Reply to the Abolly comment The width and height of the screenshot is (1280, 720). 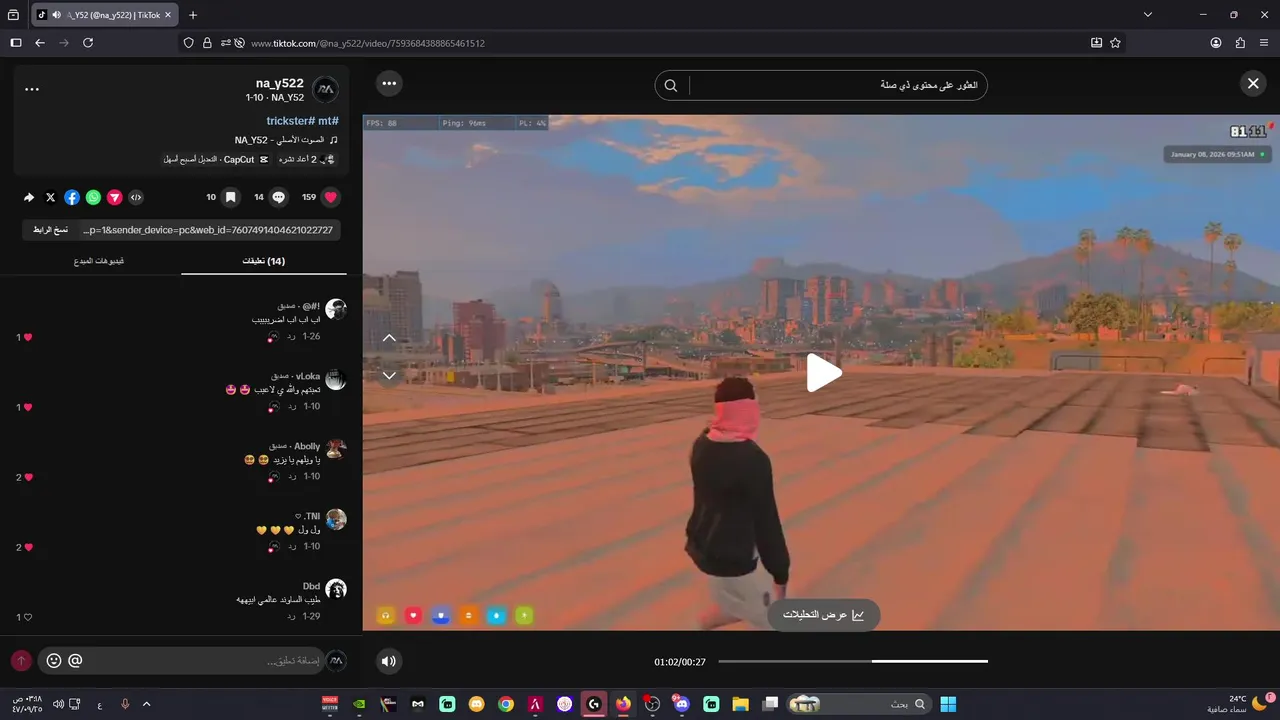pyautogui.click(x=292, y=477)
